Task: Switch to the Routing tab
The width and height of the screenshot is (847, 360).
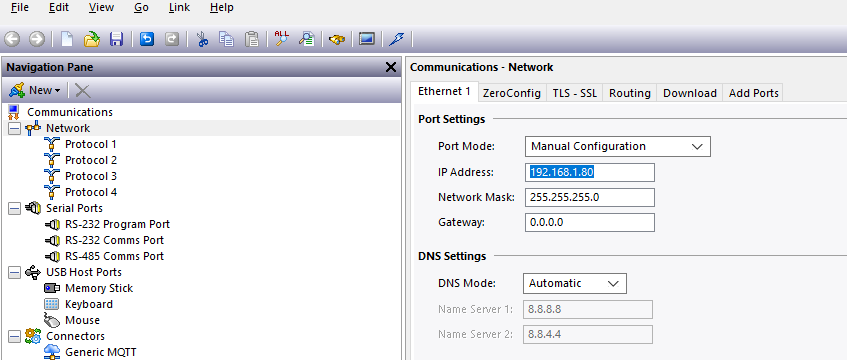Action: point(630,93)
